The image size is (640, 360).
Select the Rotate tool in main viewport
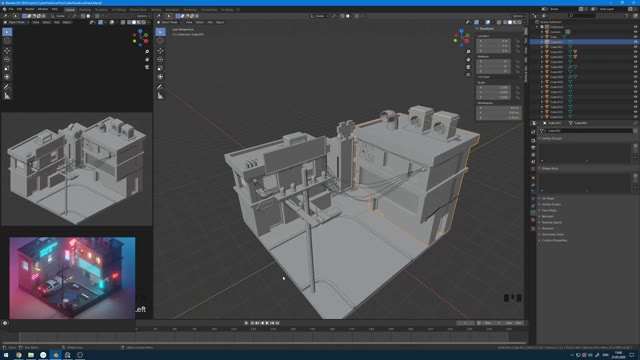(x=160, y=59)
